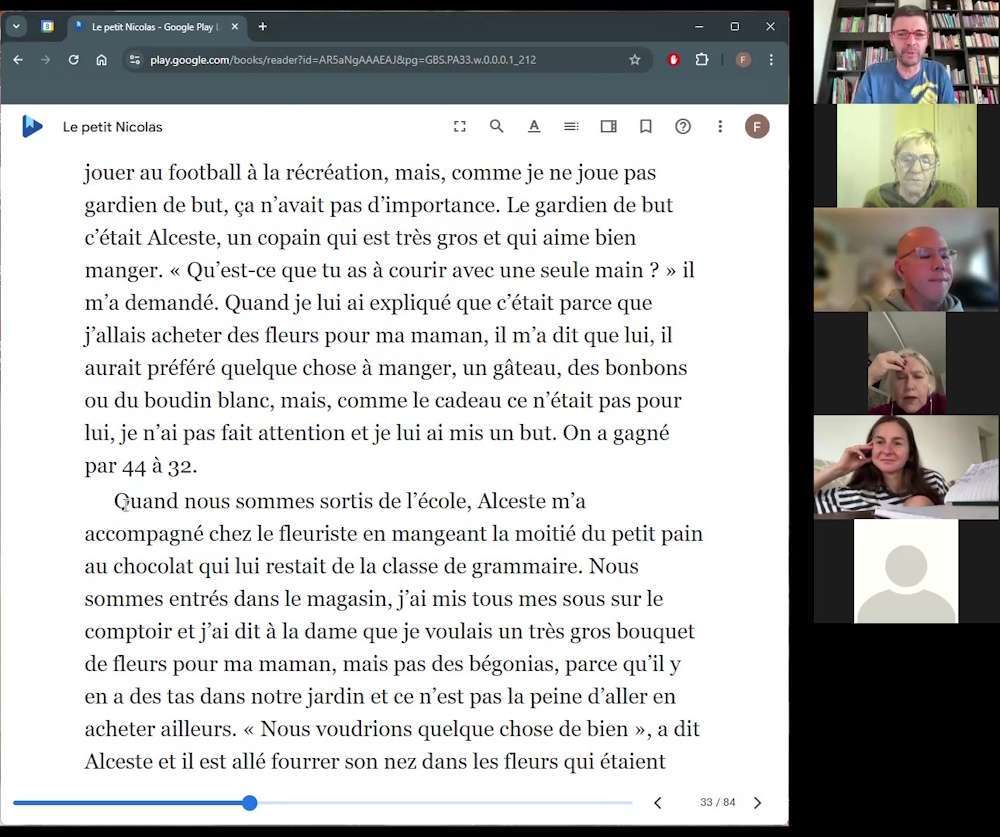This screenshot has width=1000, height=837.
Task: Click the text 'par 44 à 32.'
Action: point(141,466)
